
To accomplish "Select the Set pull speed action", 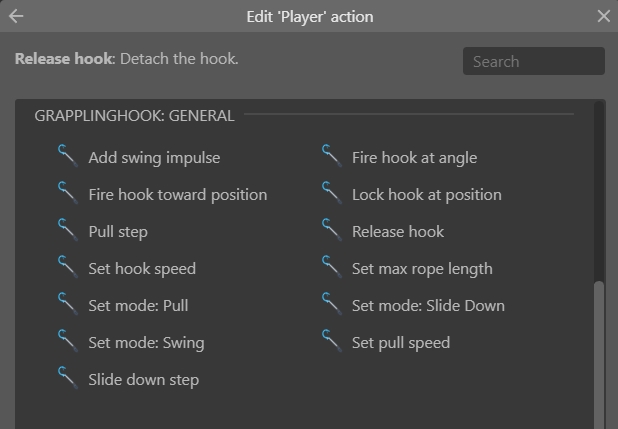I will (401, 343).
